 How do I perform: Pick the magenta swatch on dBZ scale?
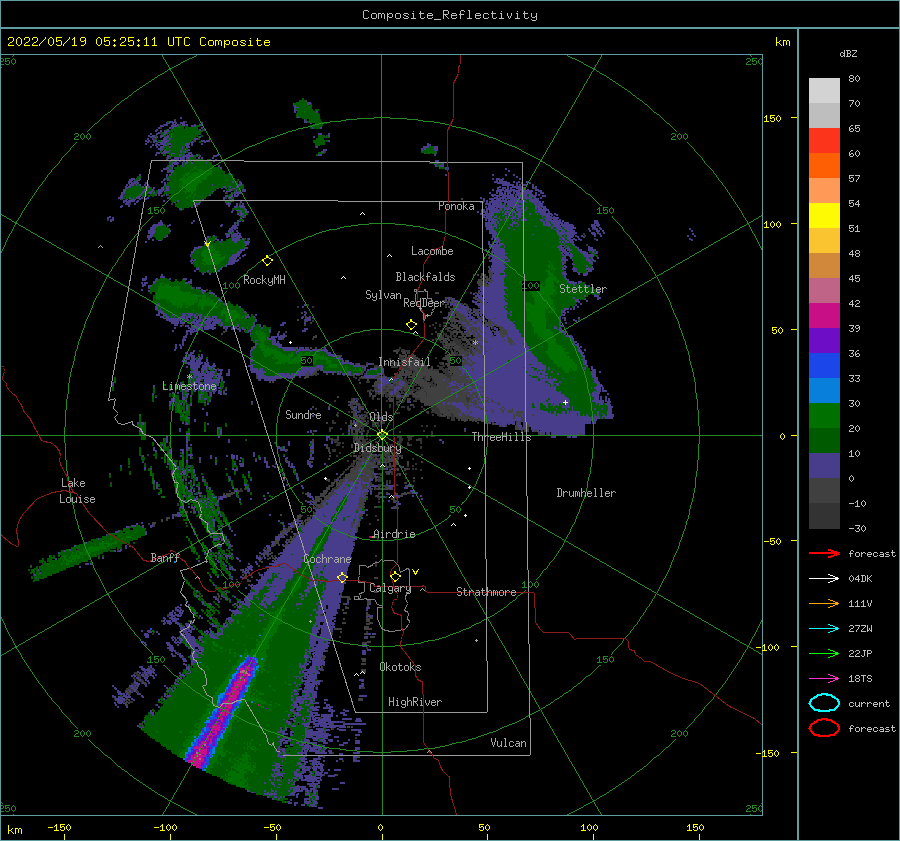824,315
